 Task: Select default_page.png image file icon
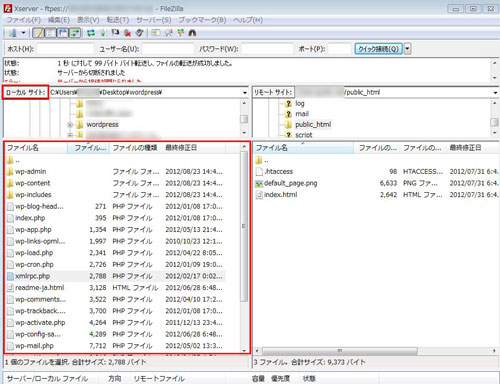[259, 183]
